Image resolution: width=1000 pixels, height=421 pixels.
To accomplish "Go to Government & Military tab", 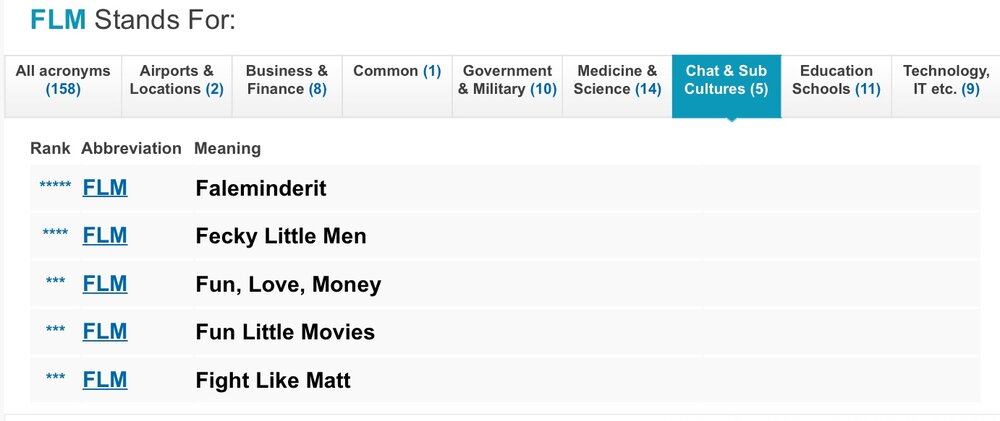I will (508, 86).
